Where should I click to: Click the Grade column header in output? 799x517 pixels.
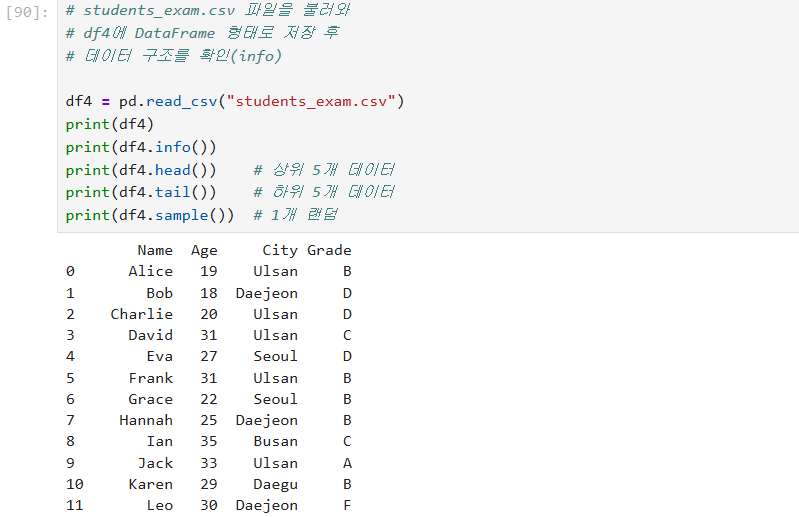(329, 250)
